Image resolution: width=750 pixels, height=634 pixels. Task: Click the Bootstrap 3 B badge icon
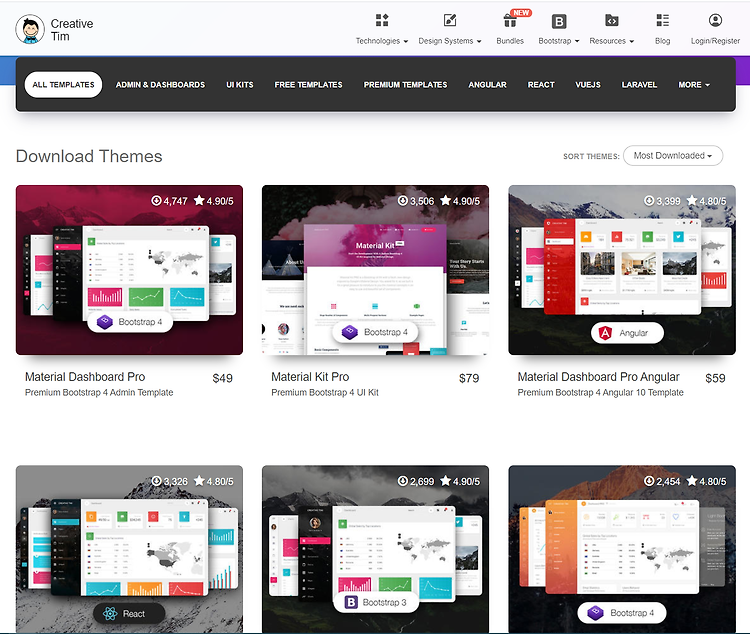(x=351, y=602)
